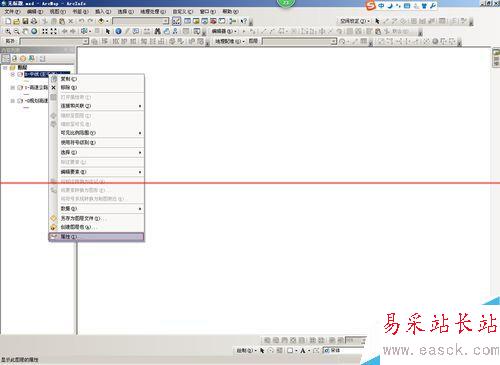Click the Full Extent globe icon
The width and height of the screenshot is (500, 365).
pyautogui.click(x=34, y=31)
